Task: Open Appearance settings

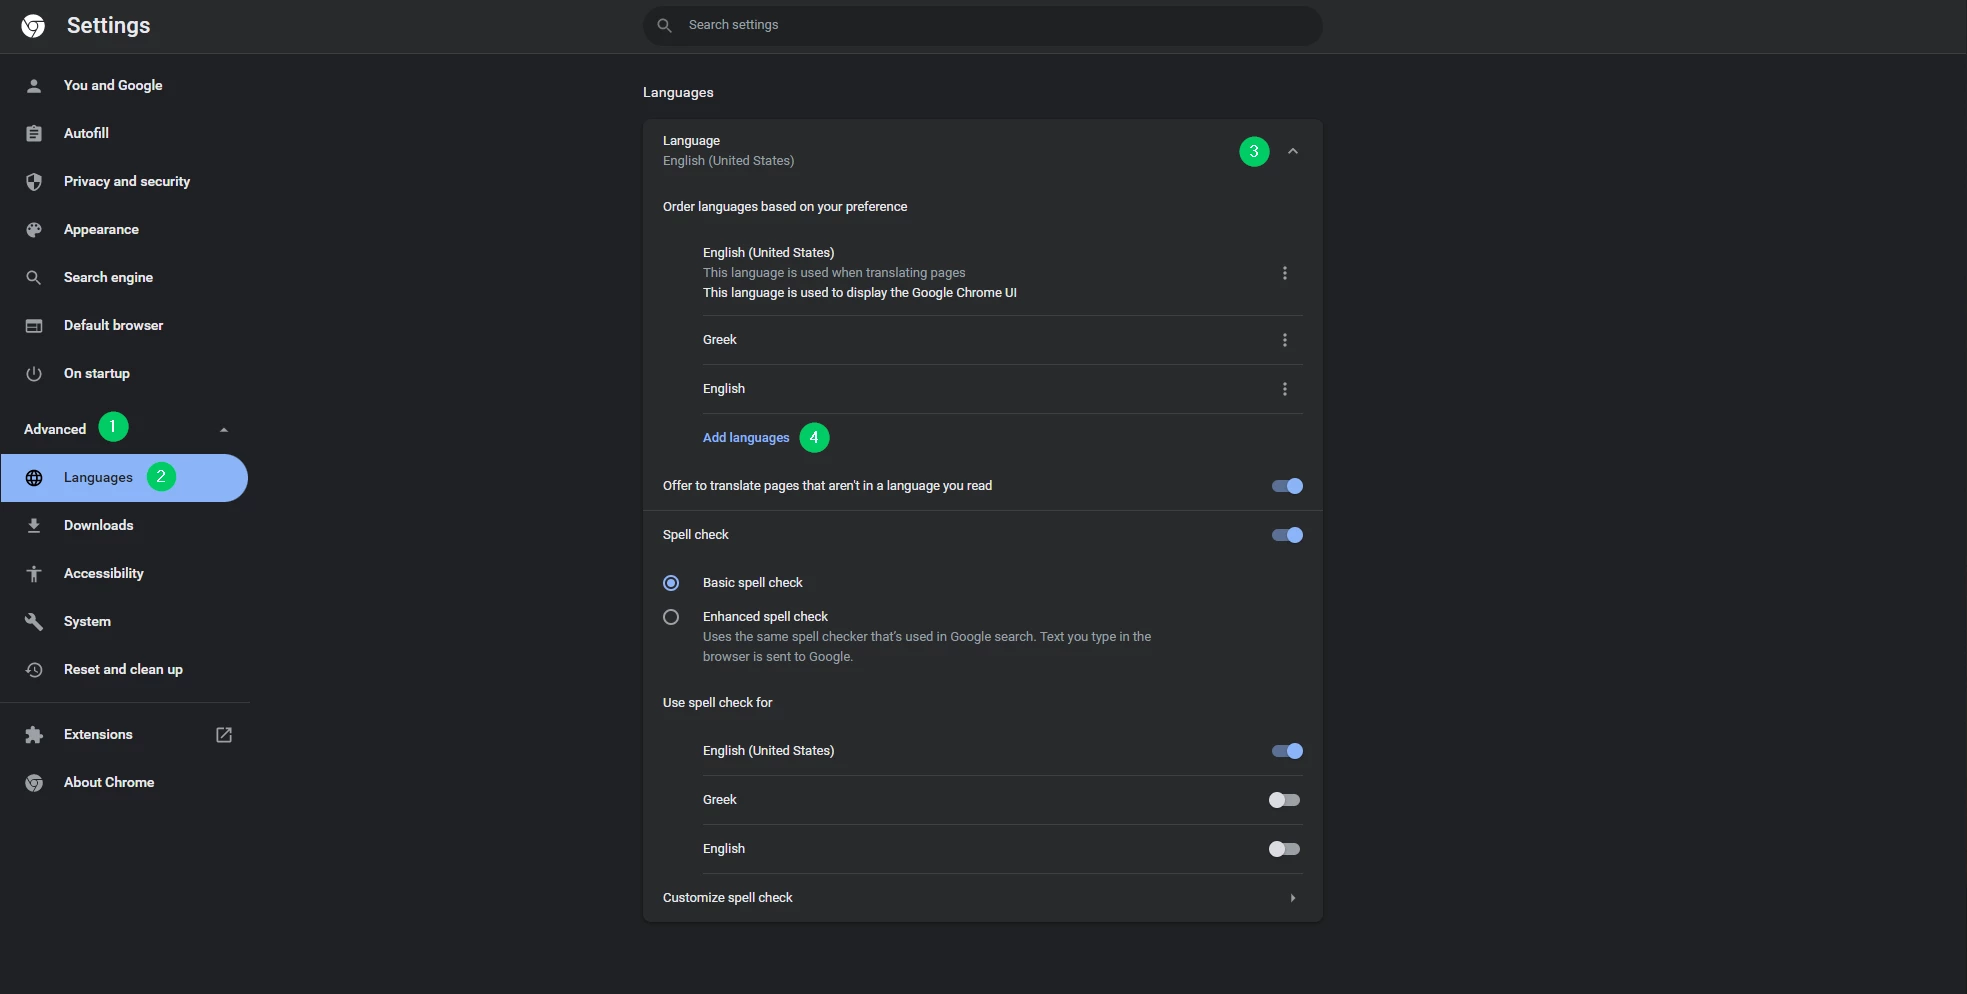Action: tap(125, 230)
